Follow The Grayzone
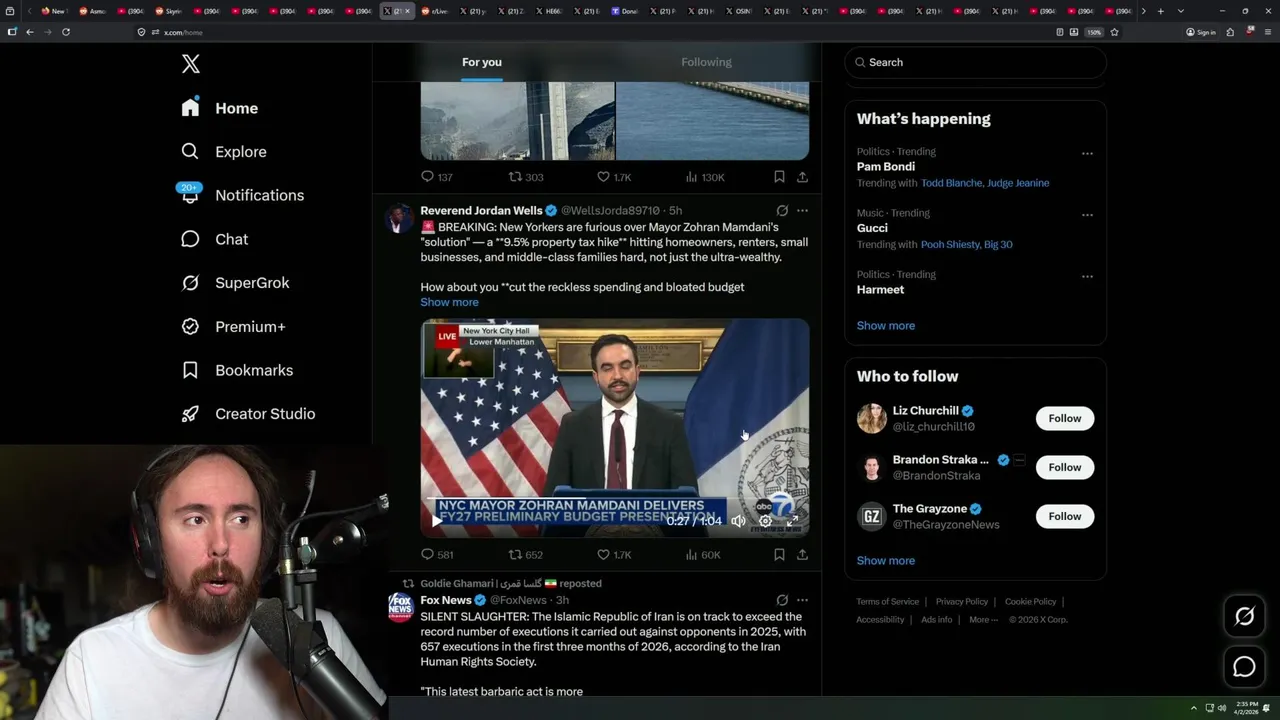The width and height of the screenshot is (1280, 720). 1064,516
